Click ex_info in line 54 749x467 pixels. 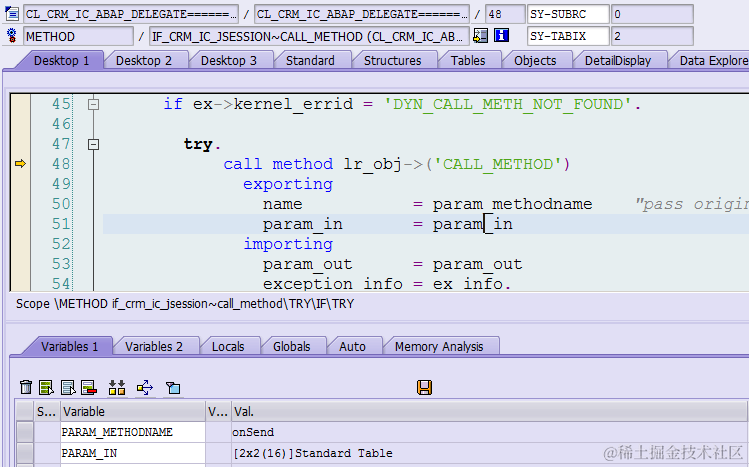pyautogui.click(x=468, y=284)
